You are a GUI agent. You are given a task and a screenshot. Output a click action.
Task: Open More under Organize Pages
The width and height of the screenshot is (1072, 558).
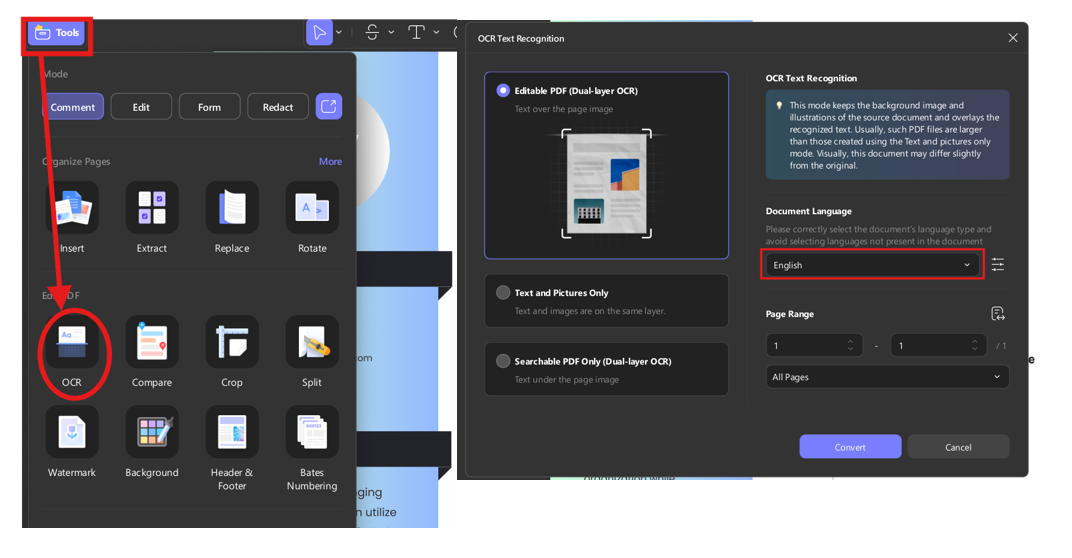[330, 161]
